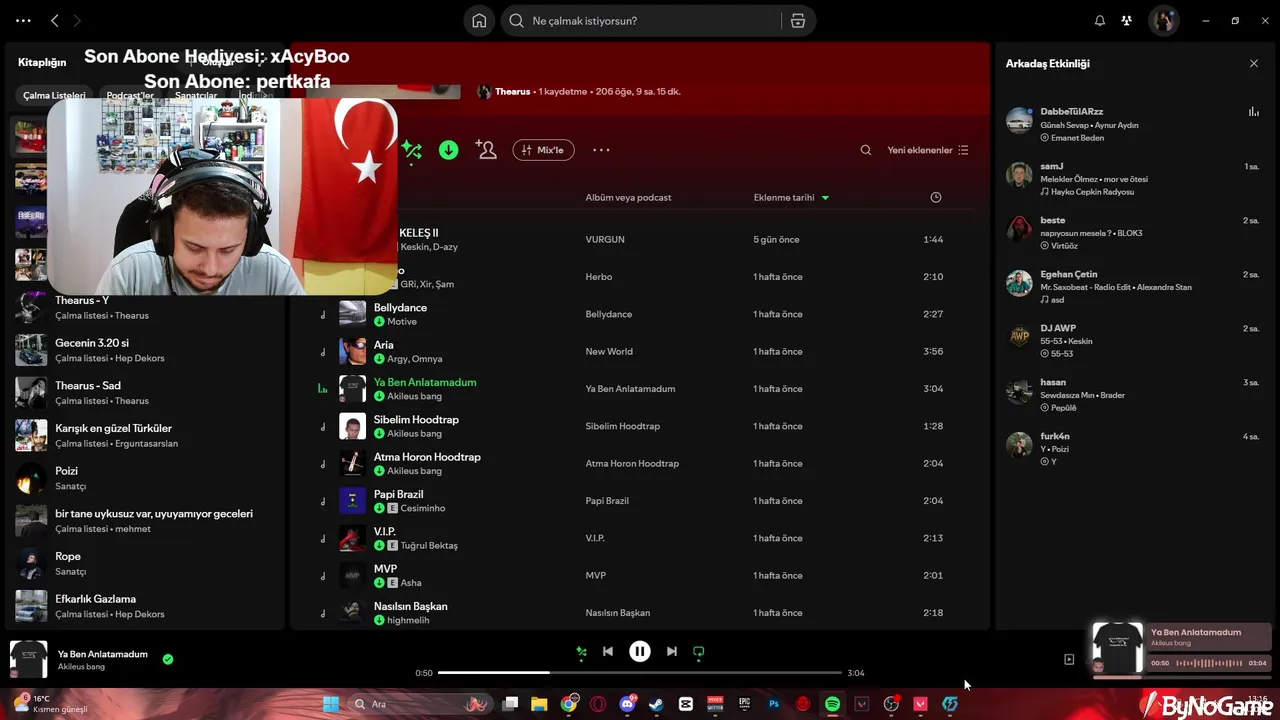This screenshot has width=1280, height=720.
Task: Select the MVP track title
Action: pos(385,569)
